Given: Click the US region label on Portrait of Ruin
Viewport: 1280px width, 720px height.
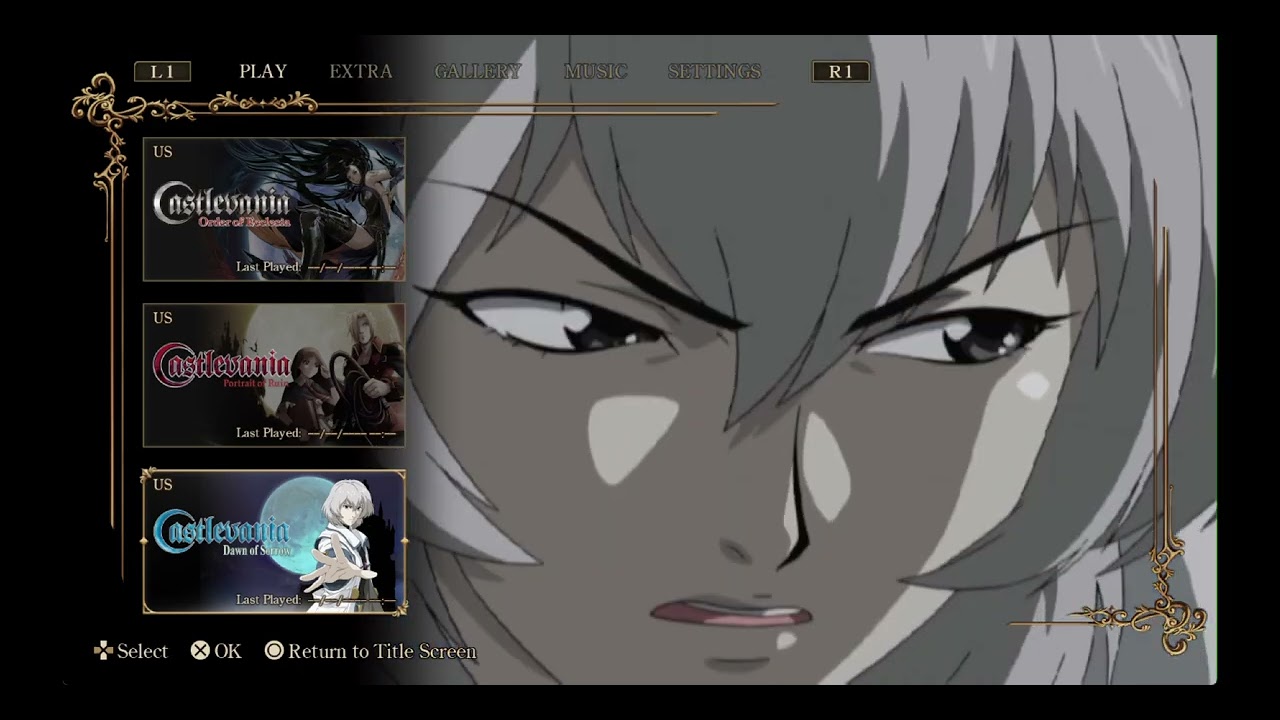Looking at the screenshot, I should tap(162, 318).
